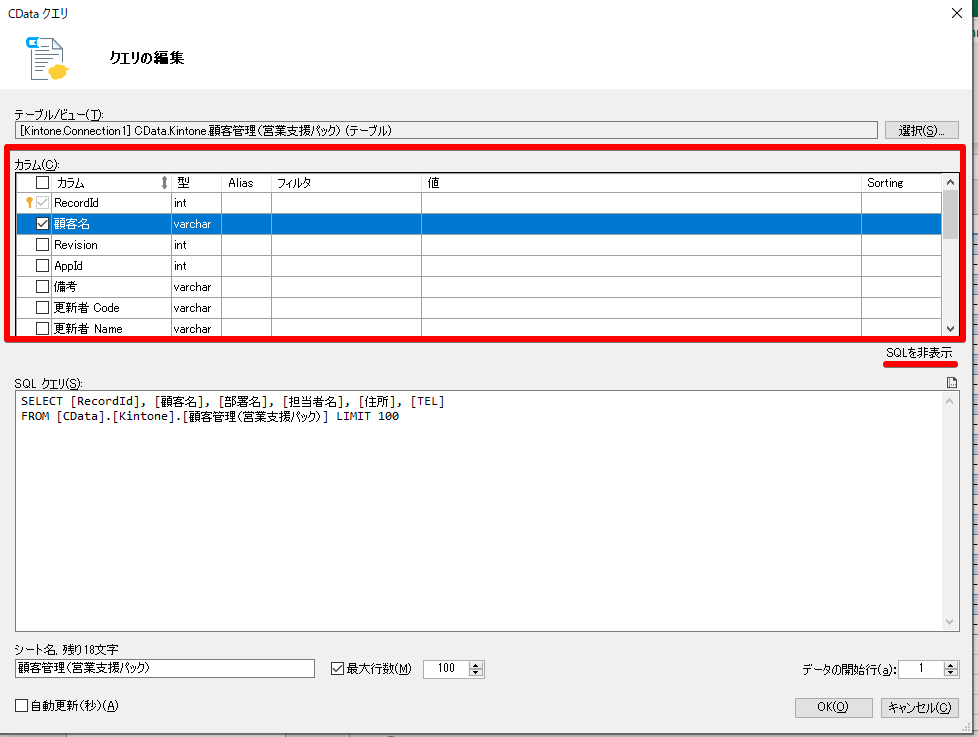
Task: Uncheck the 顧客名 column checkbox
Action: (x=42, y=223)
